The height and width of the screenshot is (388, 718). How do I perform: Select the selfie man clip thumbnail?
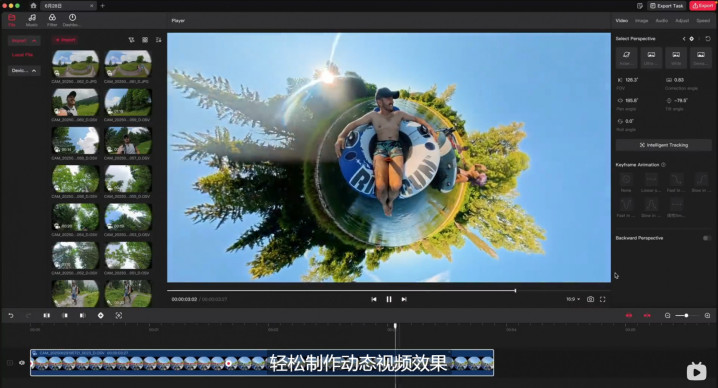75,102
